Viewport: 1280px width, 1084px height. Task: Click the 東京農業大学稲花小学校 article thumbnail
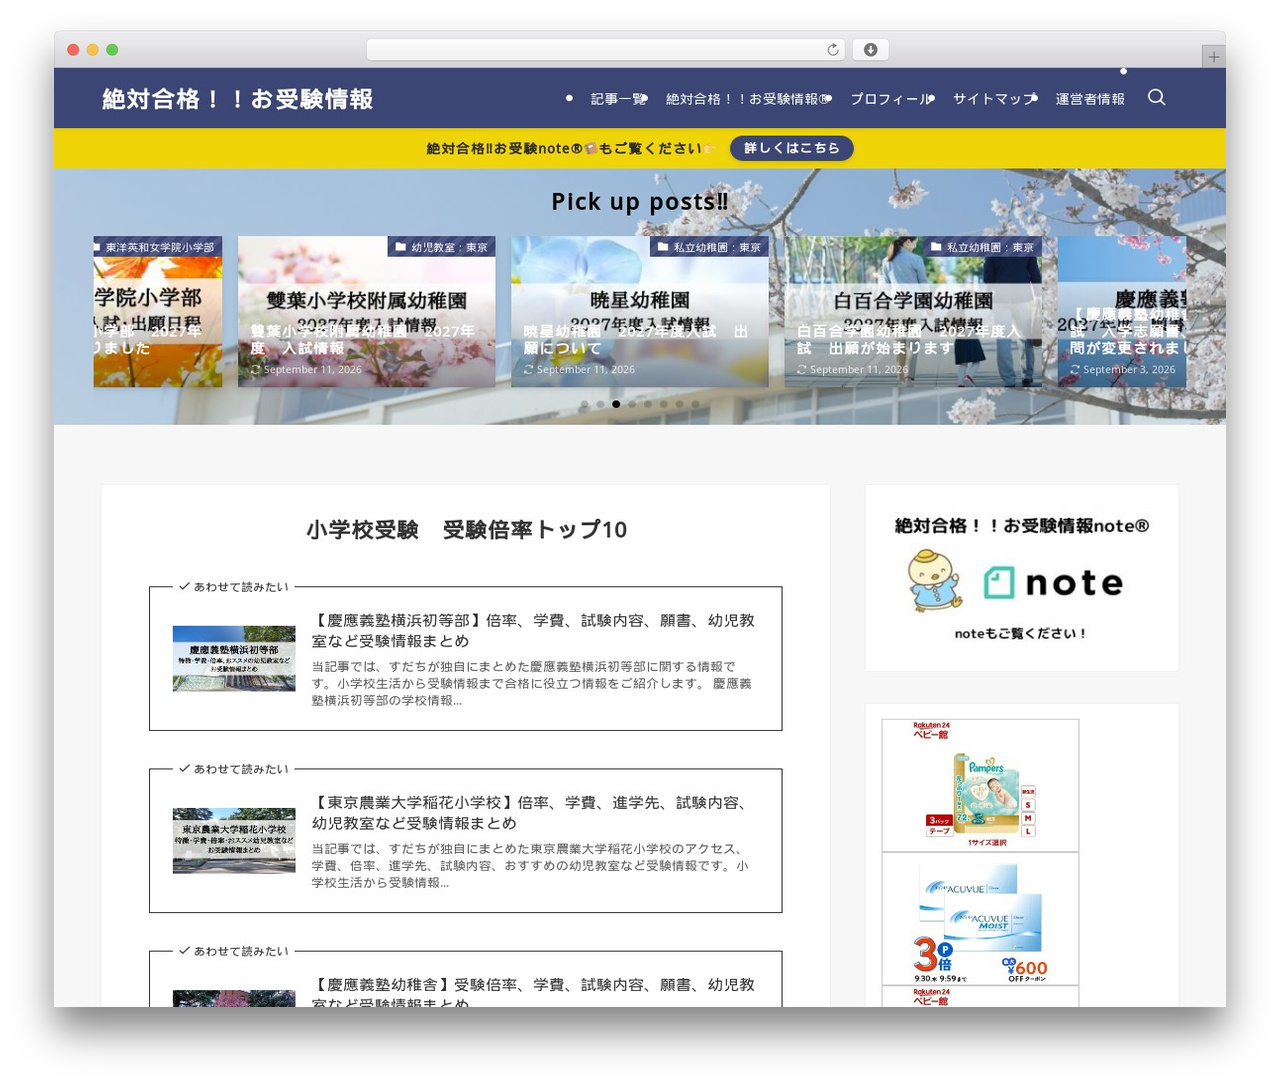point(234,840)
